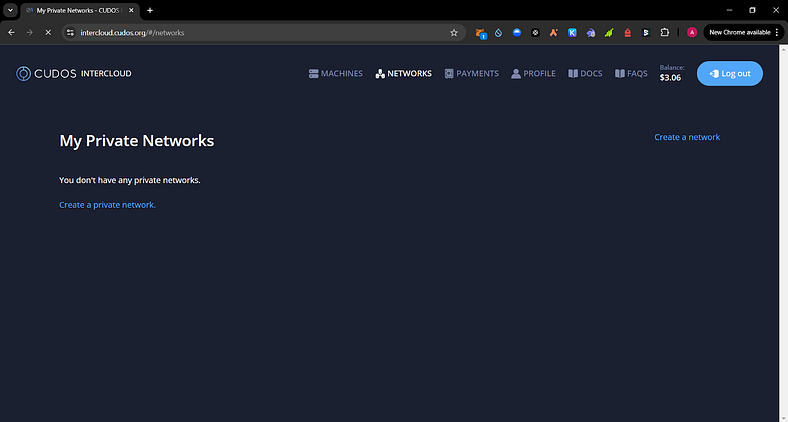Screen dimensions: 788x422
Task: Click the Create a network link
Action: click(687, 137)
